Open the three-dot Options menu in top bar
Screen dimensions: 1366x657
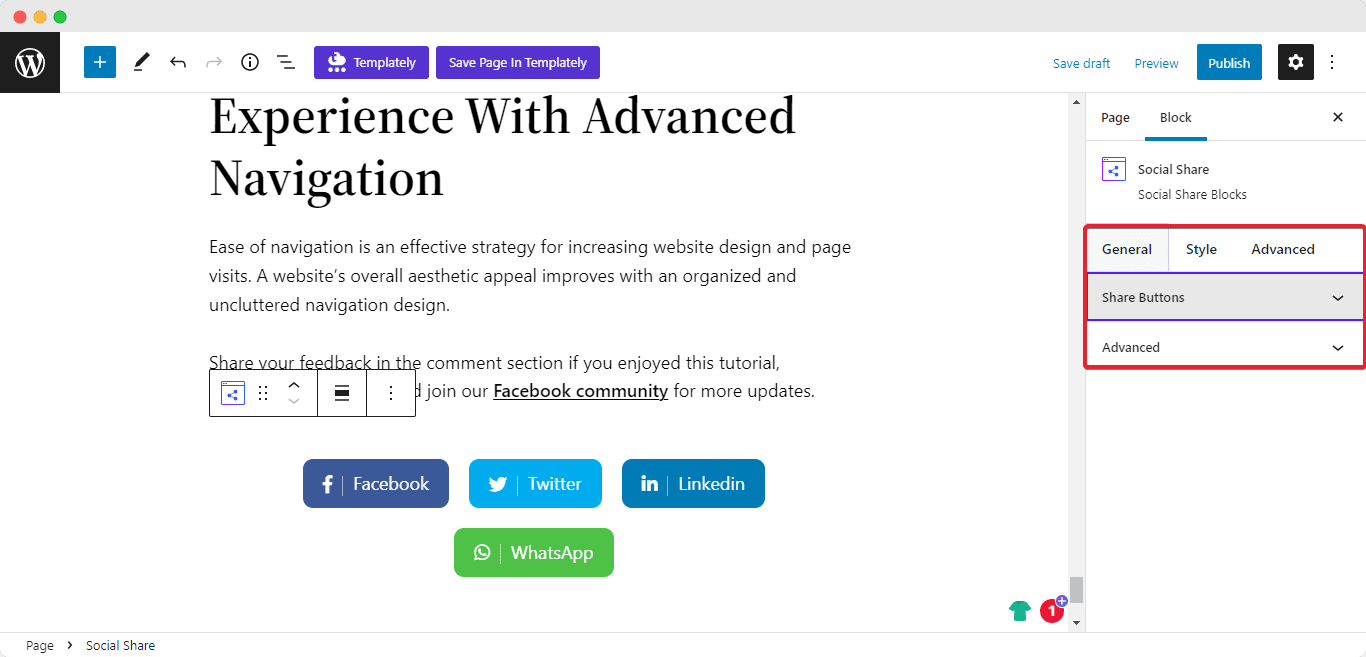pos(1332,62)
